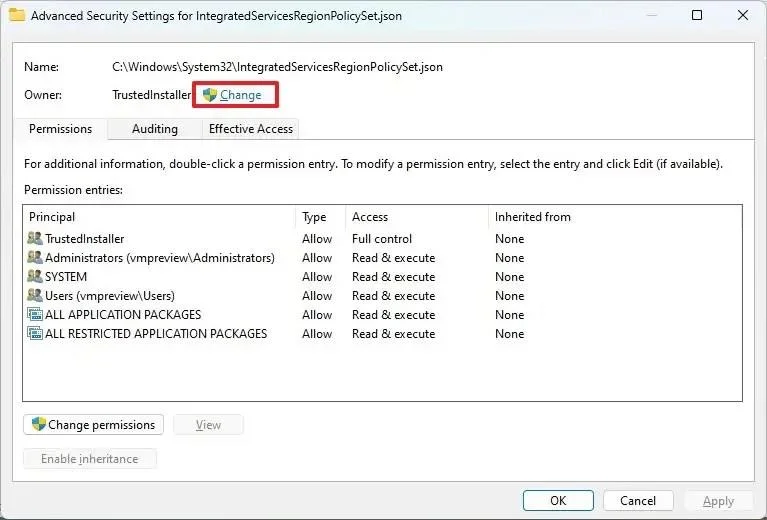767x520 pixels.
Task: Open the Effective Access tab
Action: tap(250, 129)
